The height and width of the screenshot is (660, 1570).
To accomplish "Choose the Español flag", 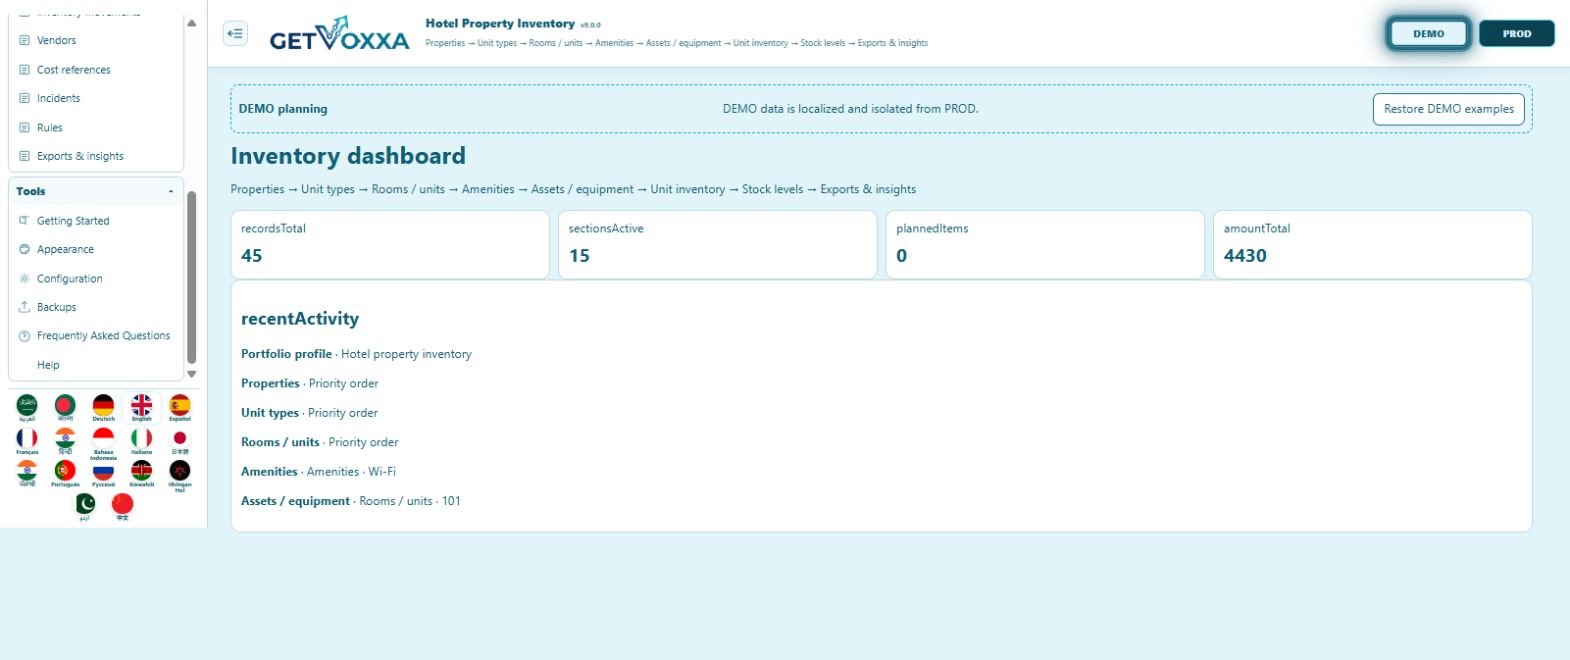I will coord(180,406).
